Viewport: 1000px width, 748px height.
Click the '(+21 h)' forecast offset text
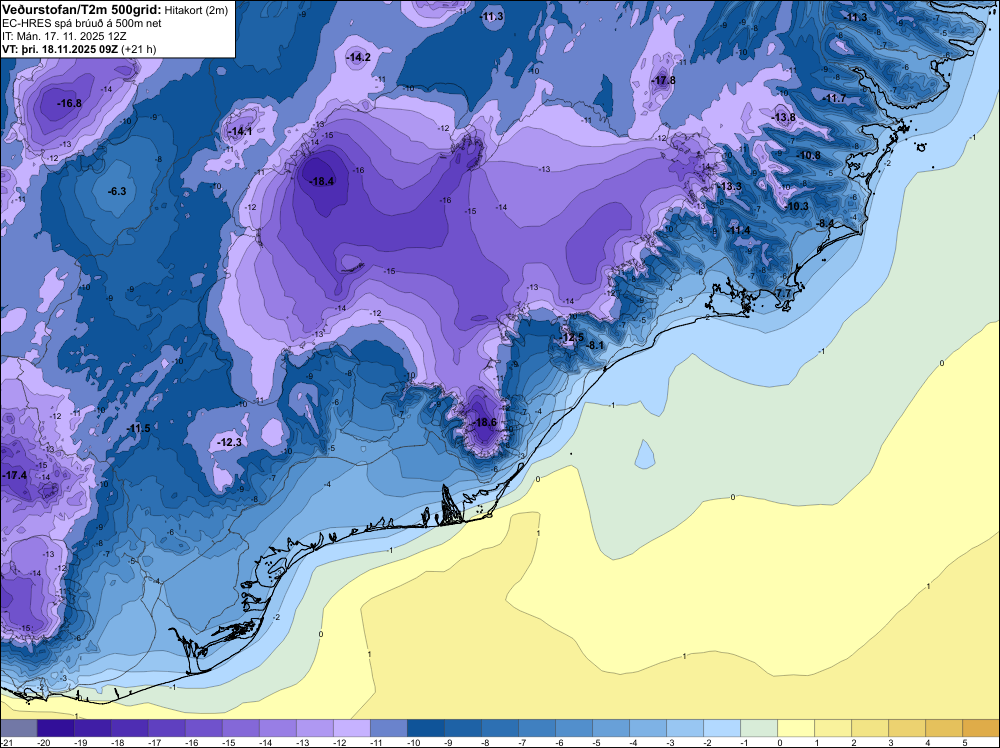click(140, 49)
